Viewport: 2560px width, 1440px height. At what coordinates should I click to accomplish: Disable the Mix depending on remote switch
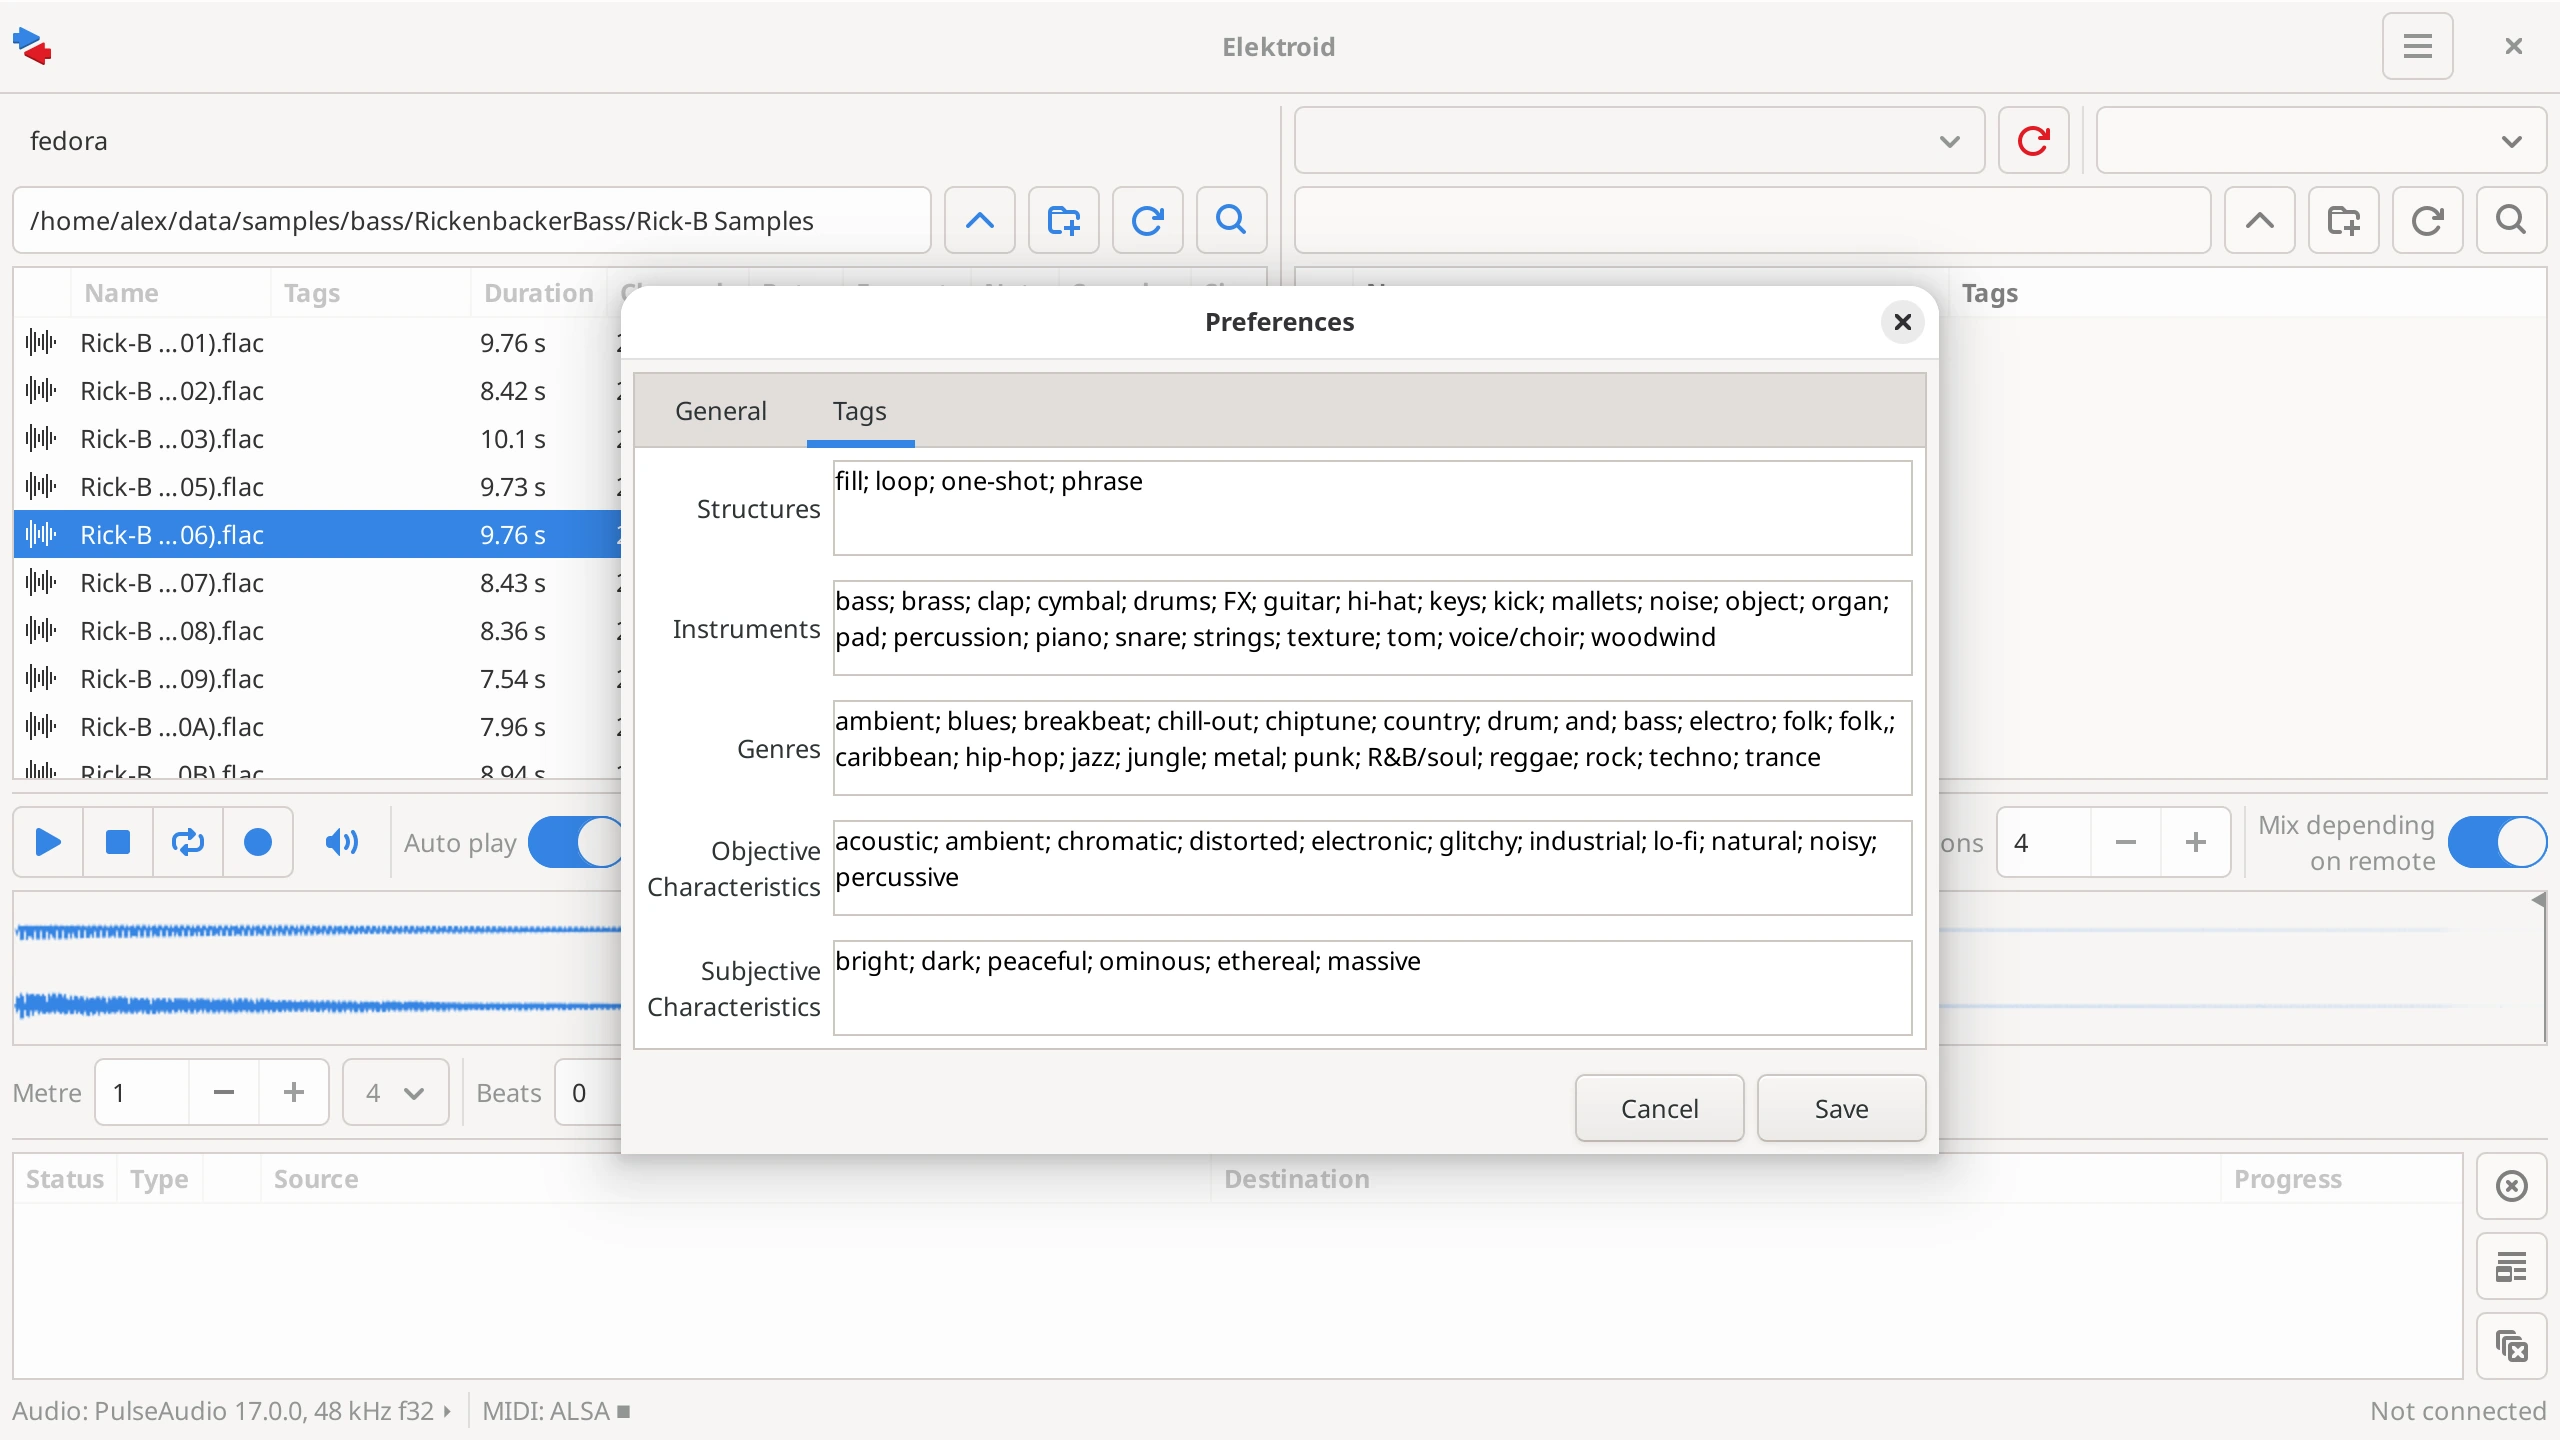point(2497,842)
